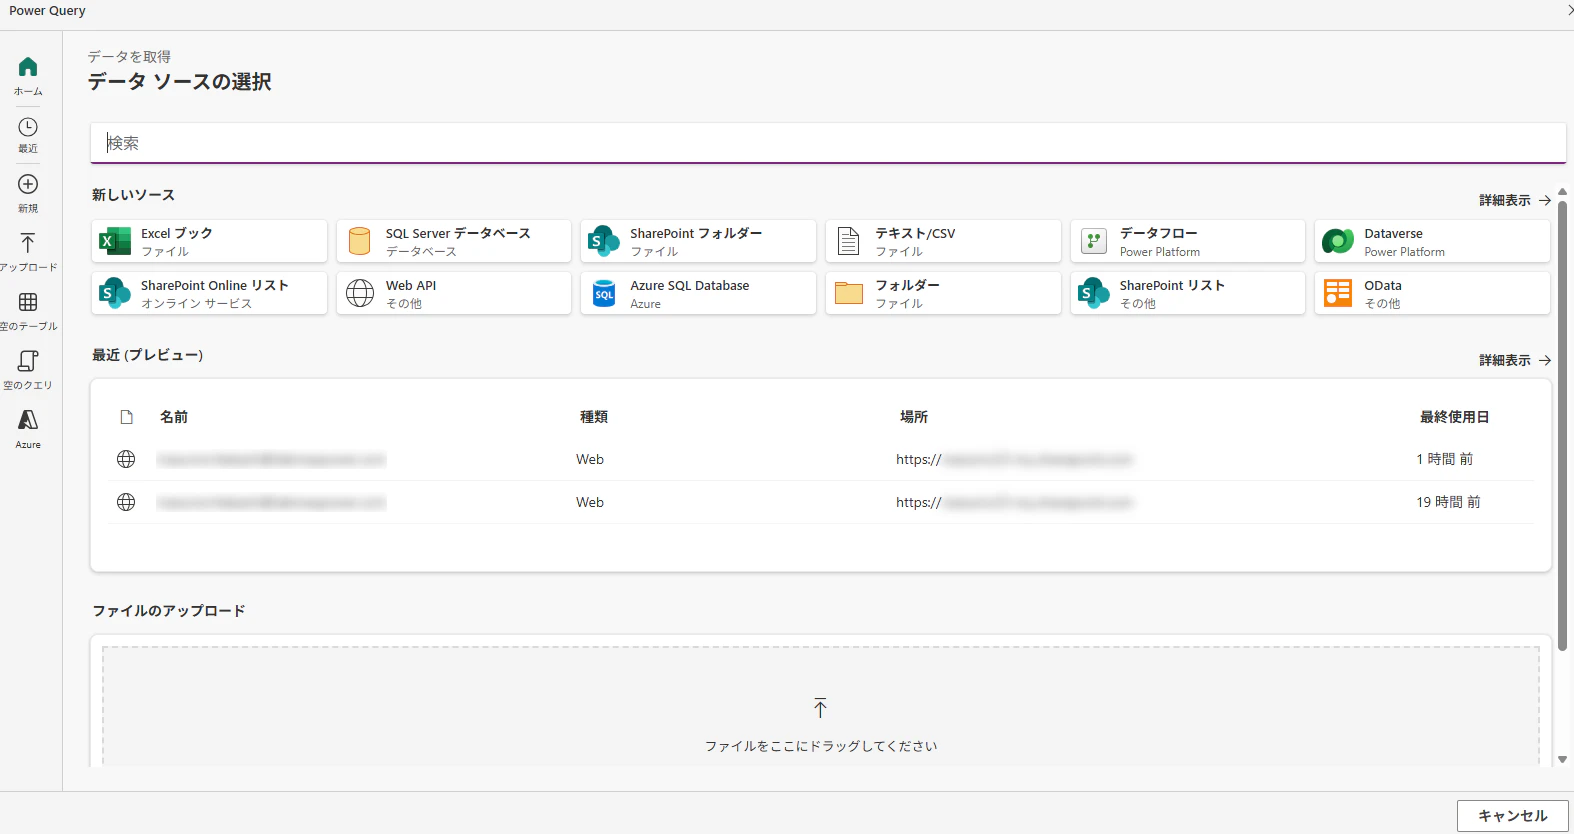Click Web type cell in 1 時間 前 row
The height and width of the screenshot is (834, 1574).
(590, 459)
